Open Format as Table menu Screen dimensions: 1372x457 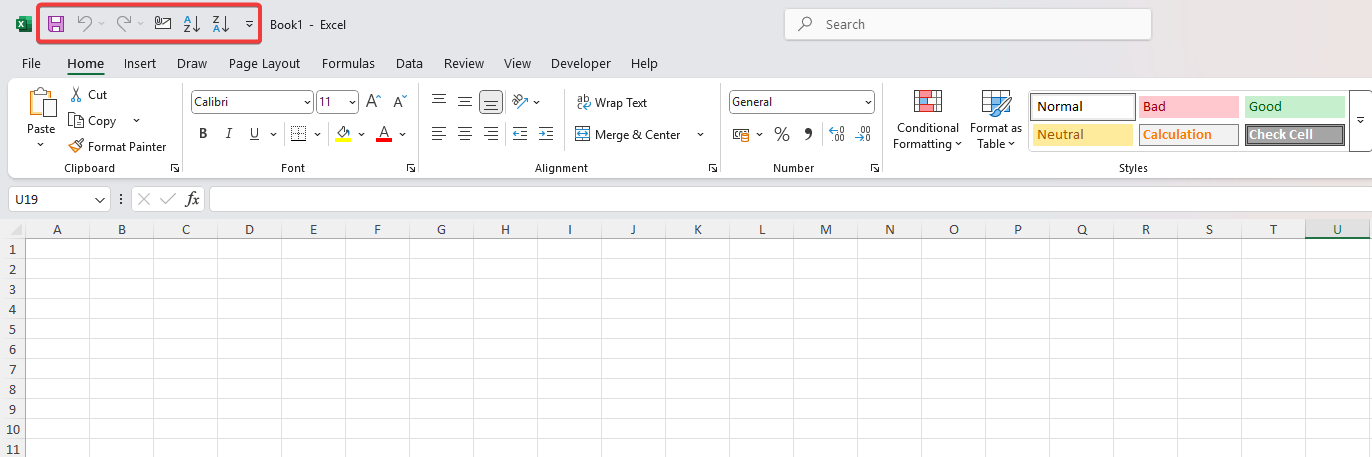tap(996, 119)
